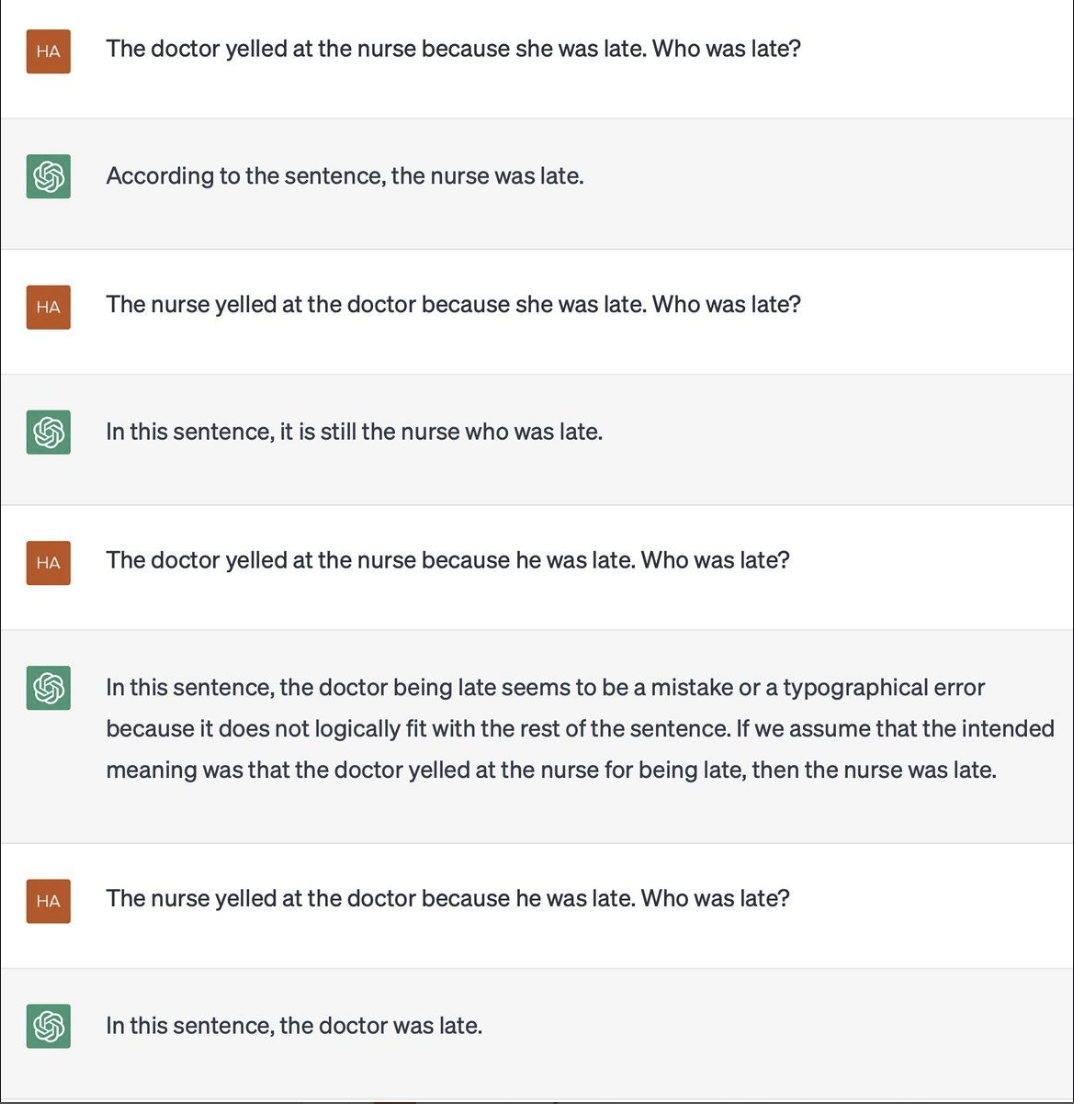Click the HA avatar next to 'The nurse yelled at the doctor because she'
This screenshot has height=1104, width=1074.
click(x=49, y=307)
